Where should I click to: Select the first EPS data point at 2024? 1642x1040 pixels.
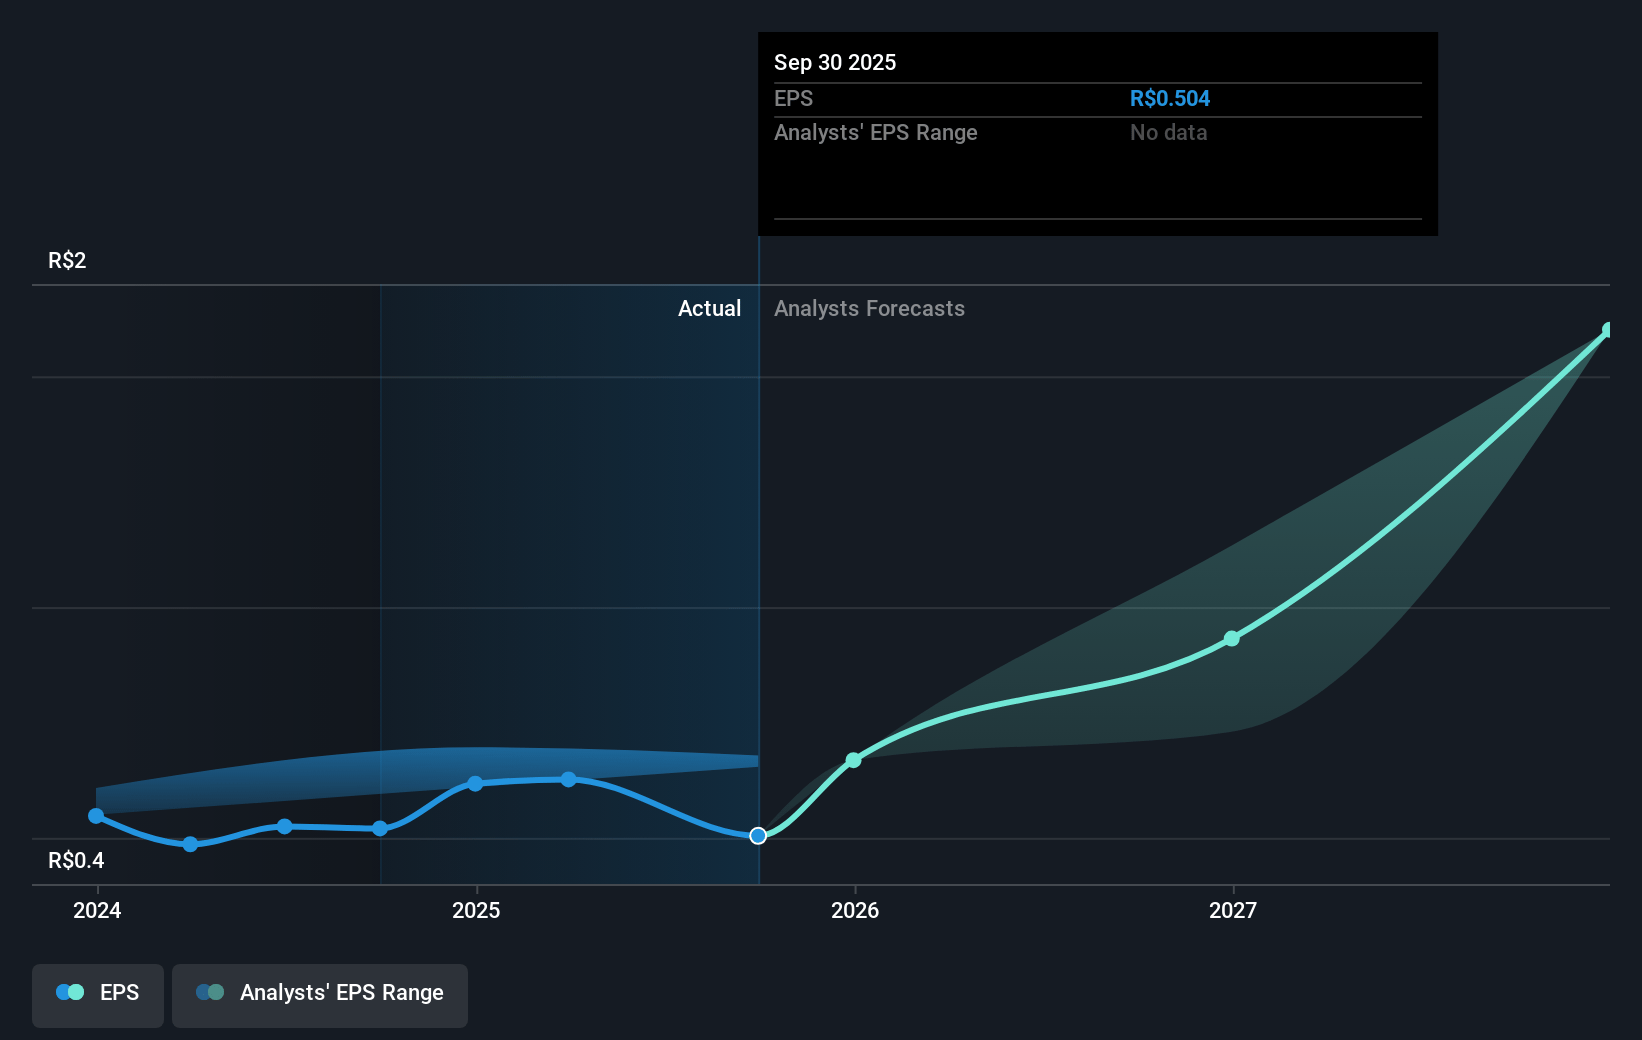[96, 816]
